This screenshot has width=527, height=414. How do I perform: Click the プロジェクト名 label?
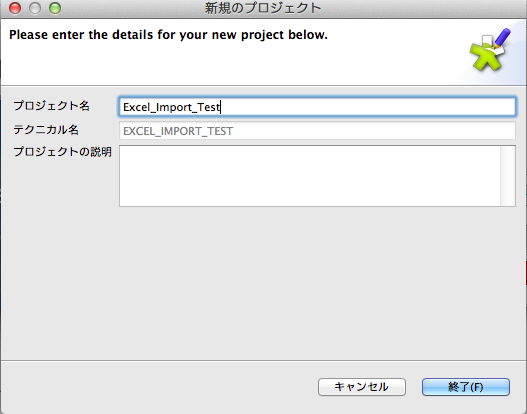coord(51,106)
